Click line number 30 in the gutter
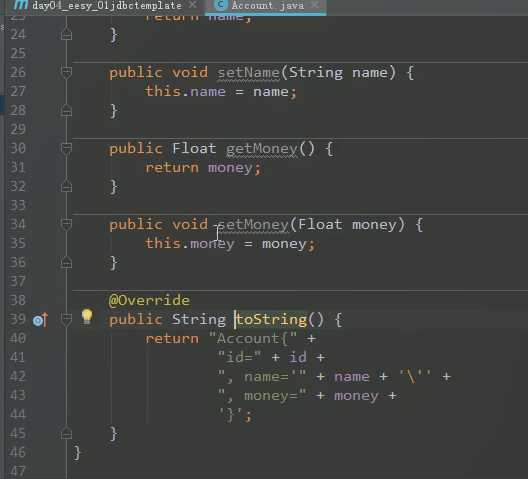 pos(18,149)
